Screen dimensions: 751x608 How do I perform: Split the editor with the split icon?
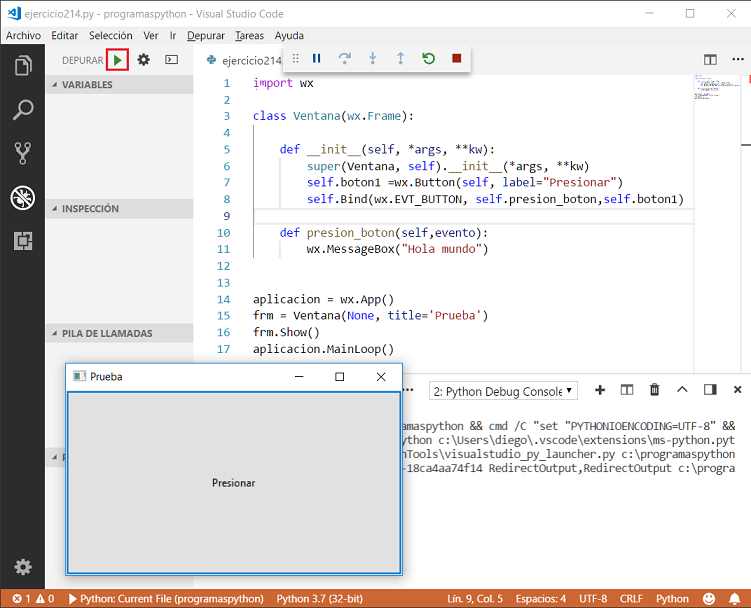710,59
